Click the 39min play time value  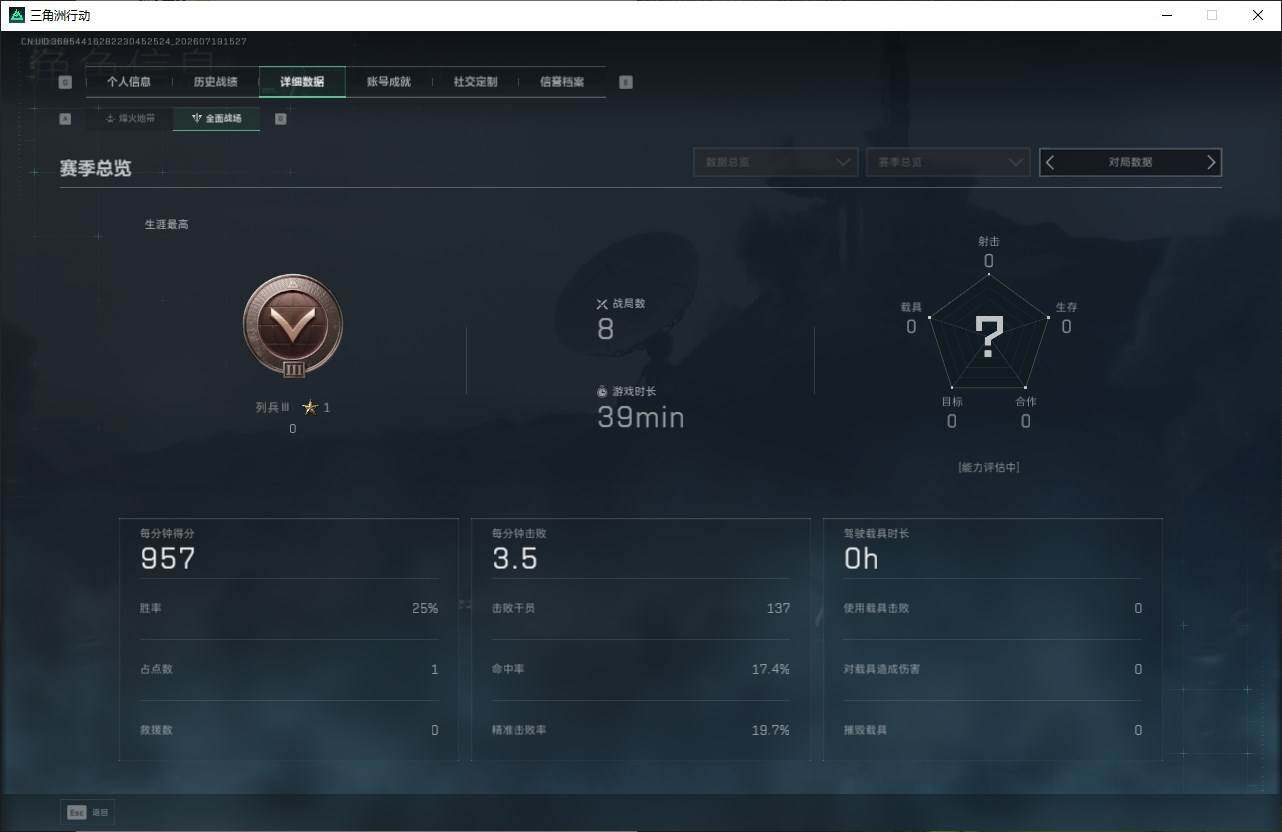tap(641, 417)
